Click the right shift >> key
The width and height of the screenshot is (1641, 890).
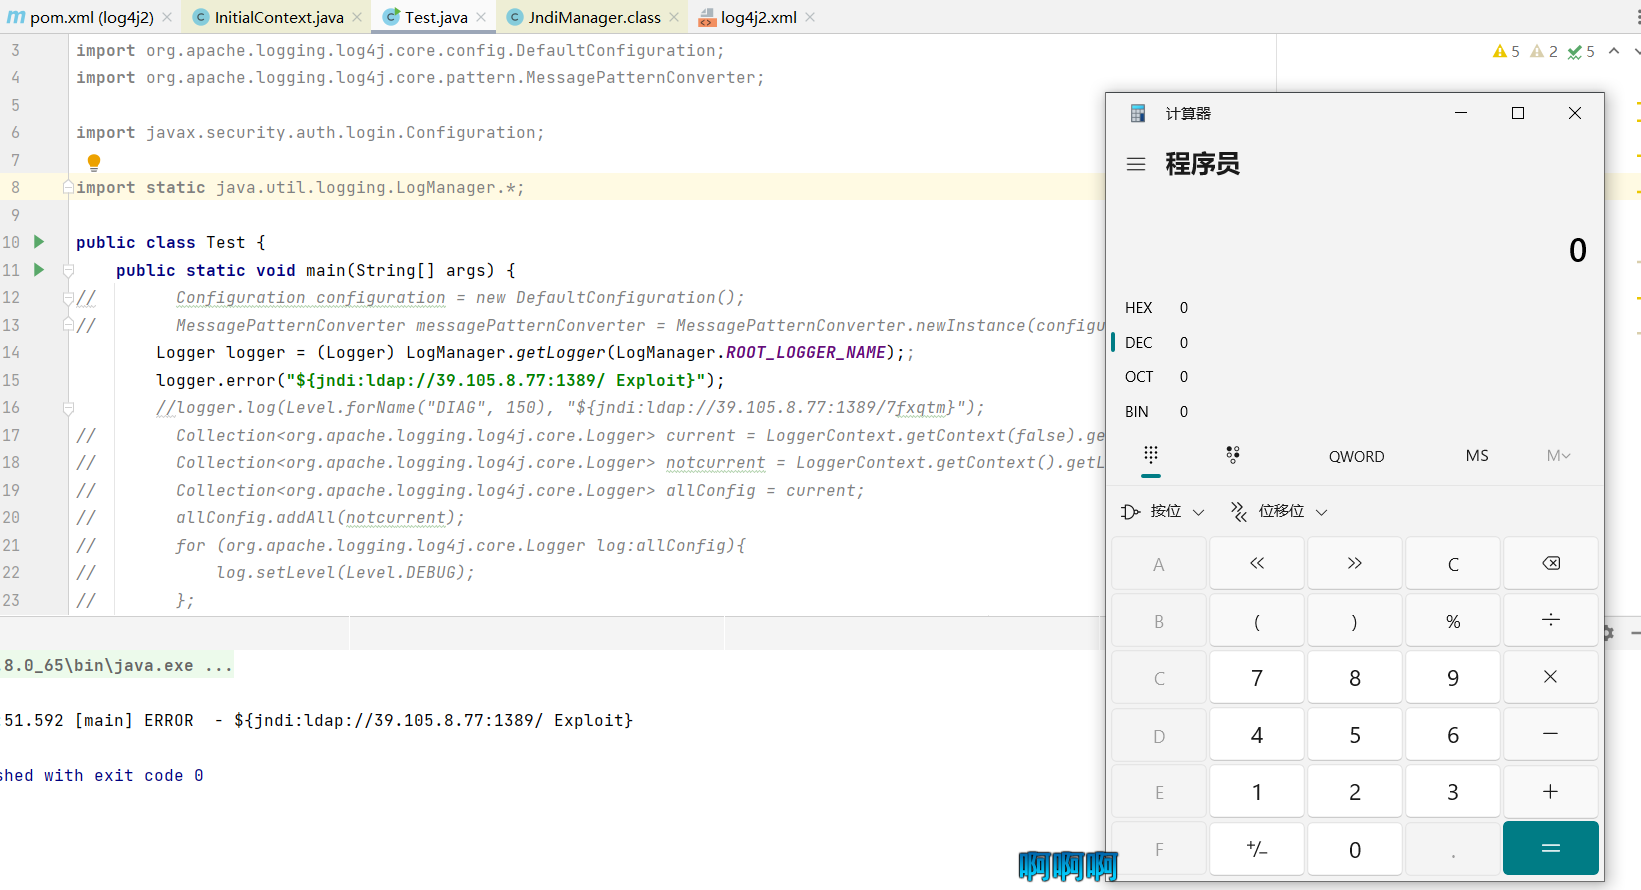(1355, 563)
